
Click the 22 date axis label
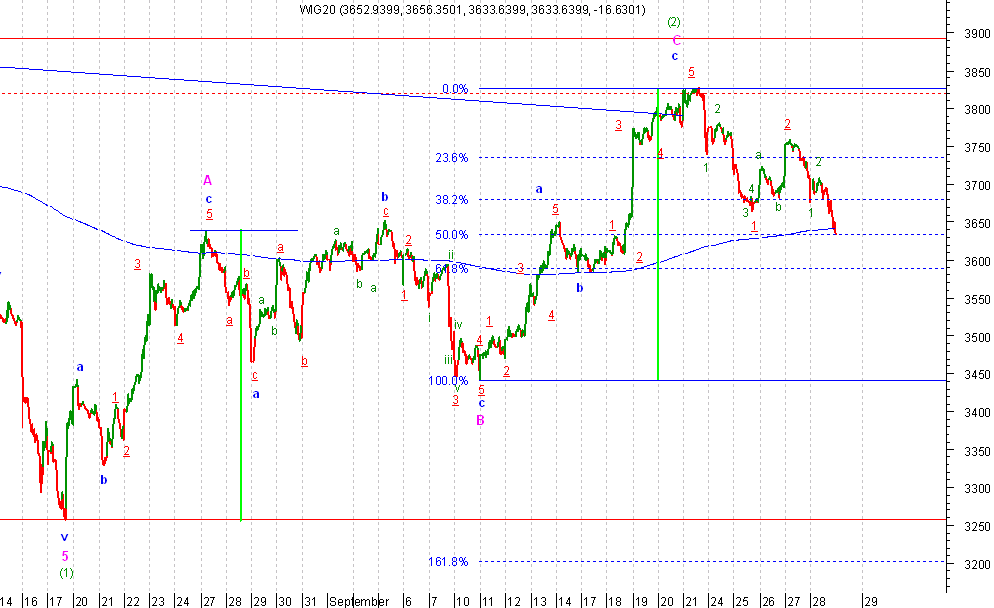(x=132, y=601)
